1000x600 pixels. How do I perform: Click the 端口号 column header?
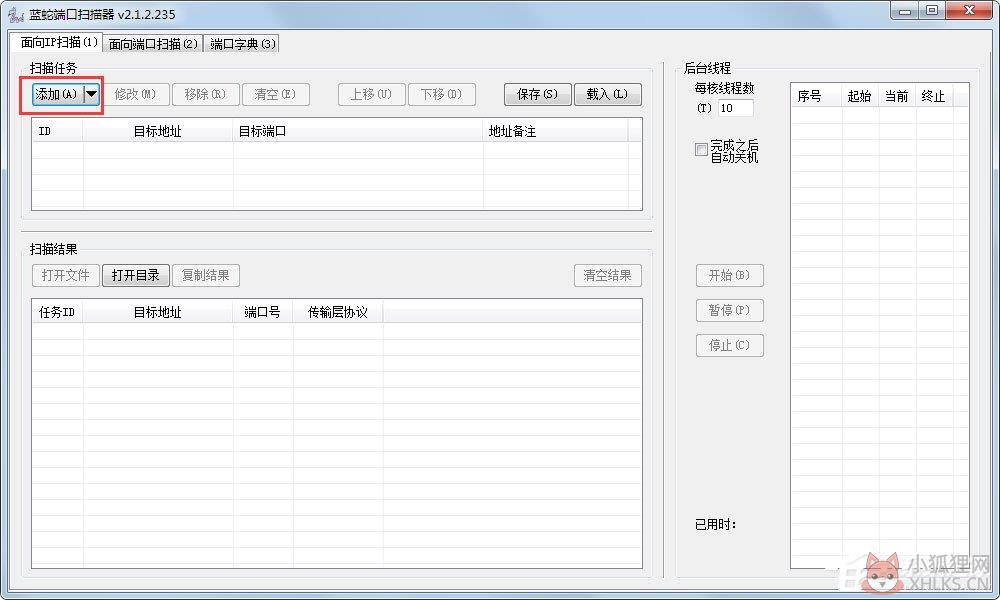coord(263,312)
